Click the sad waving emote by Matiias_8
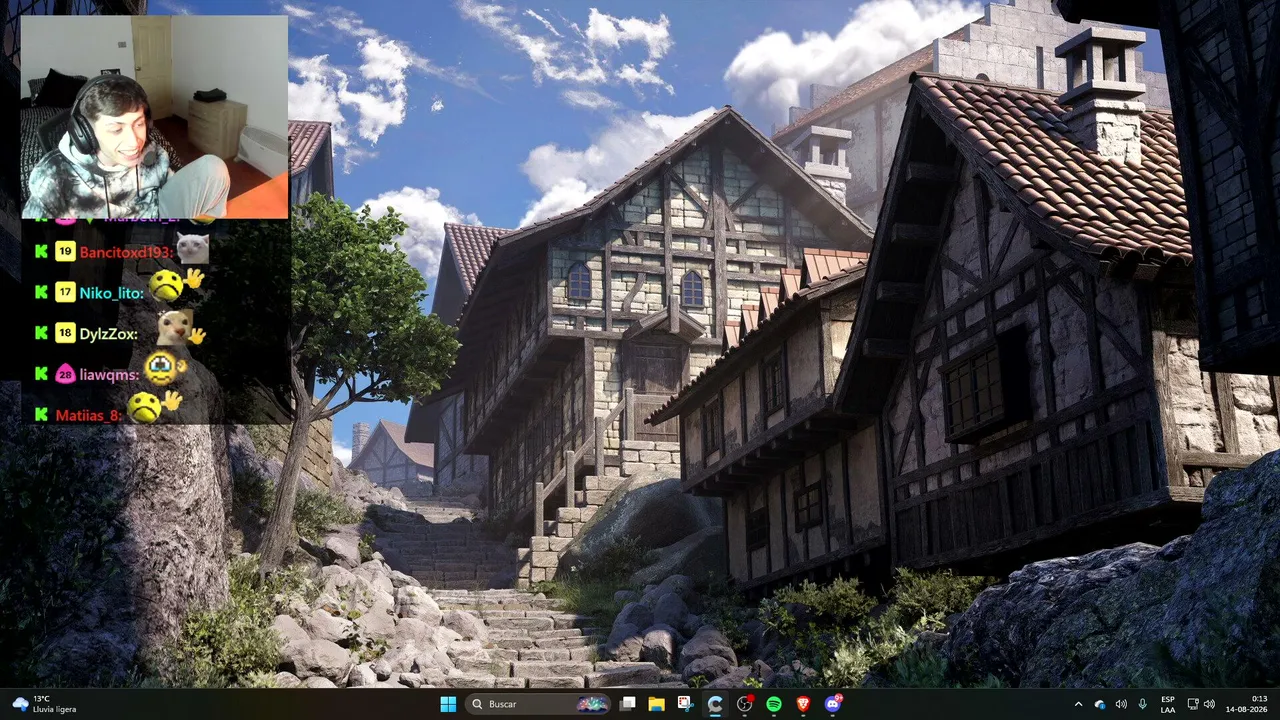The width and height of the screenshot is (1280, 720). click(x=154, y=406)
